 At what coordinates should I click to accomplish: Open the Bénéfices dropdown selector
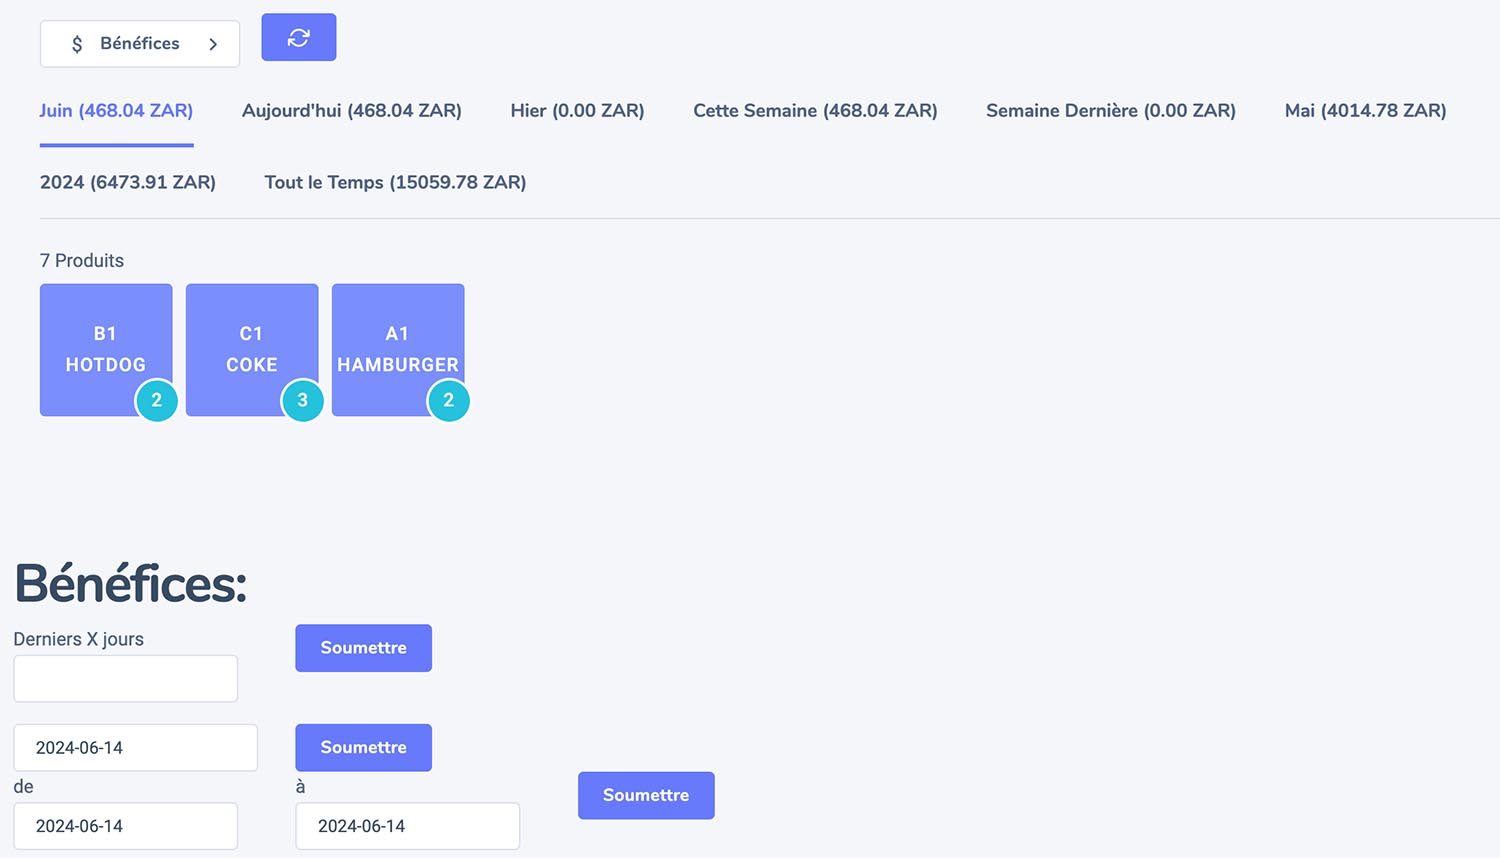coord(140,44)
